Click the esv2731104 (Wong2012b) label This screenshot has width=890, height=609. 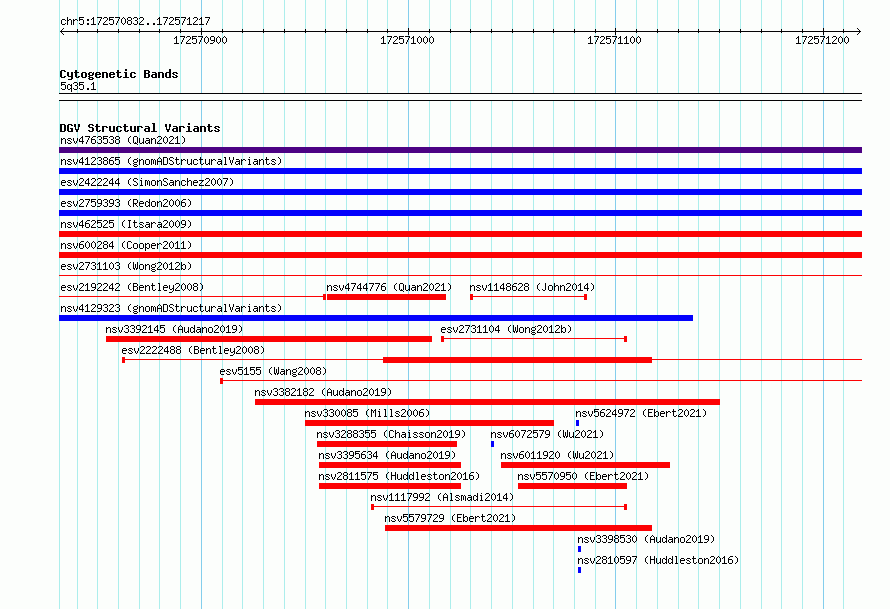click(506, 329)
